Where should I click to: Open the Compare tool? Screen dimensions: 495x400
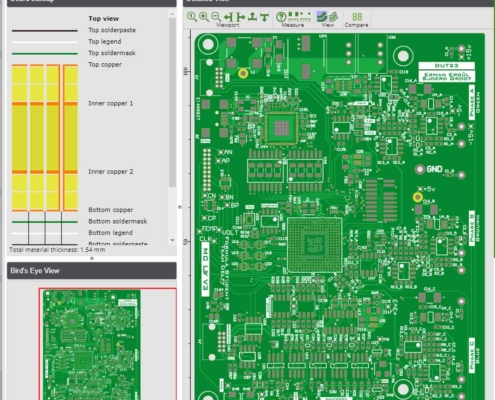357,19
